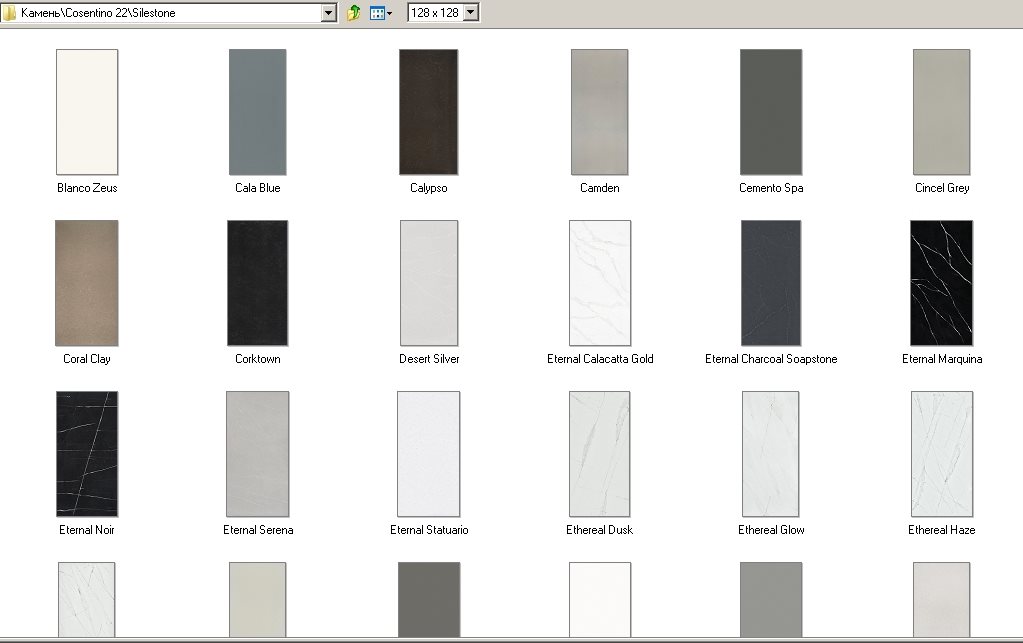Image resolution: width=1023 pixels, height=643 pixels.
Task: Click the Silestone path text field
Action: (x=168, y=12)
